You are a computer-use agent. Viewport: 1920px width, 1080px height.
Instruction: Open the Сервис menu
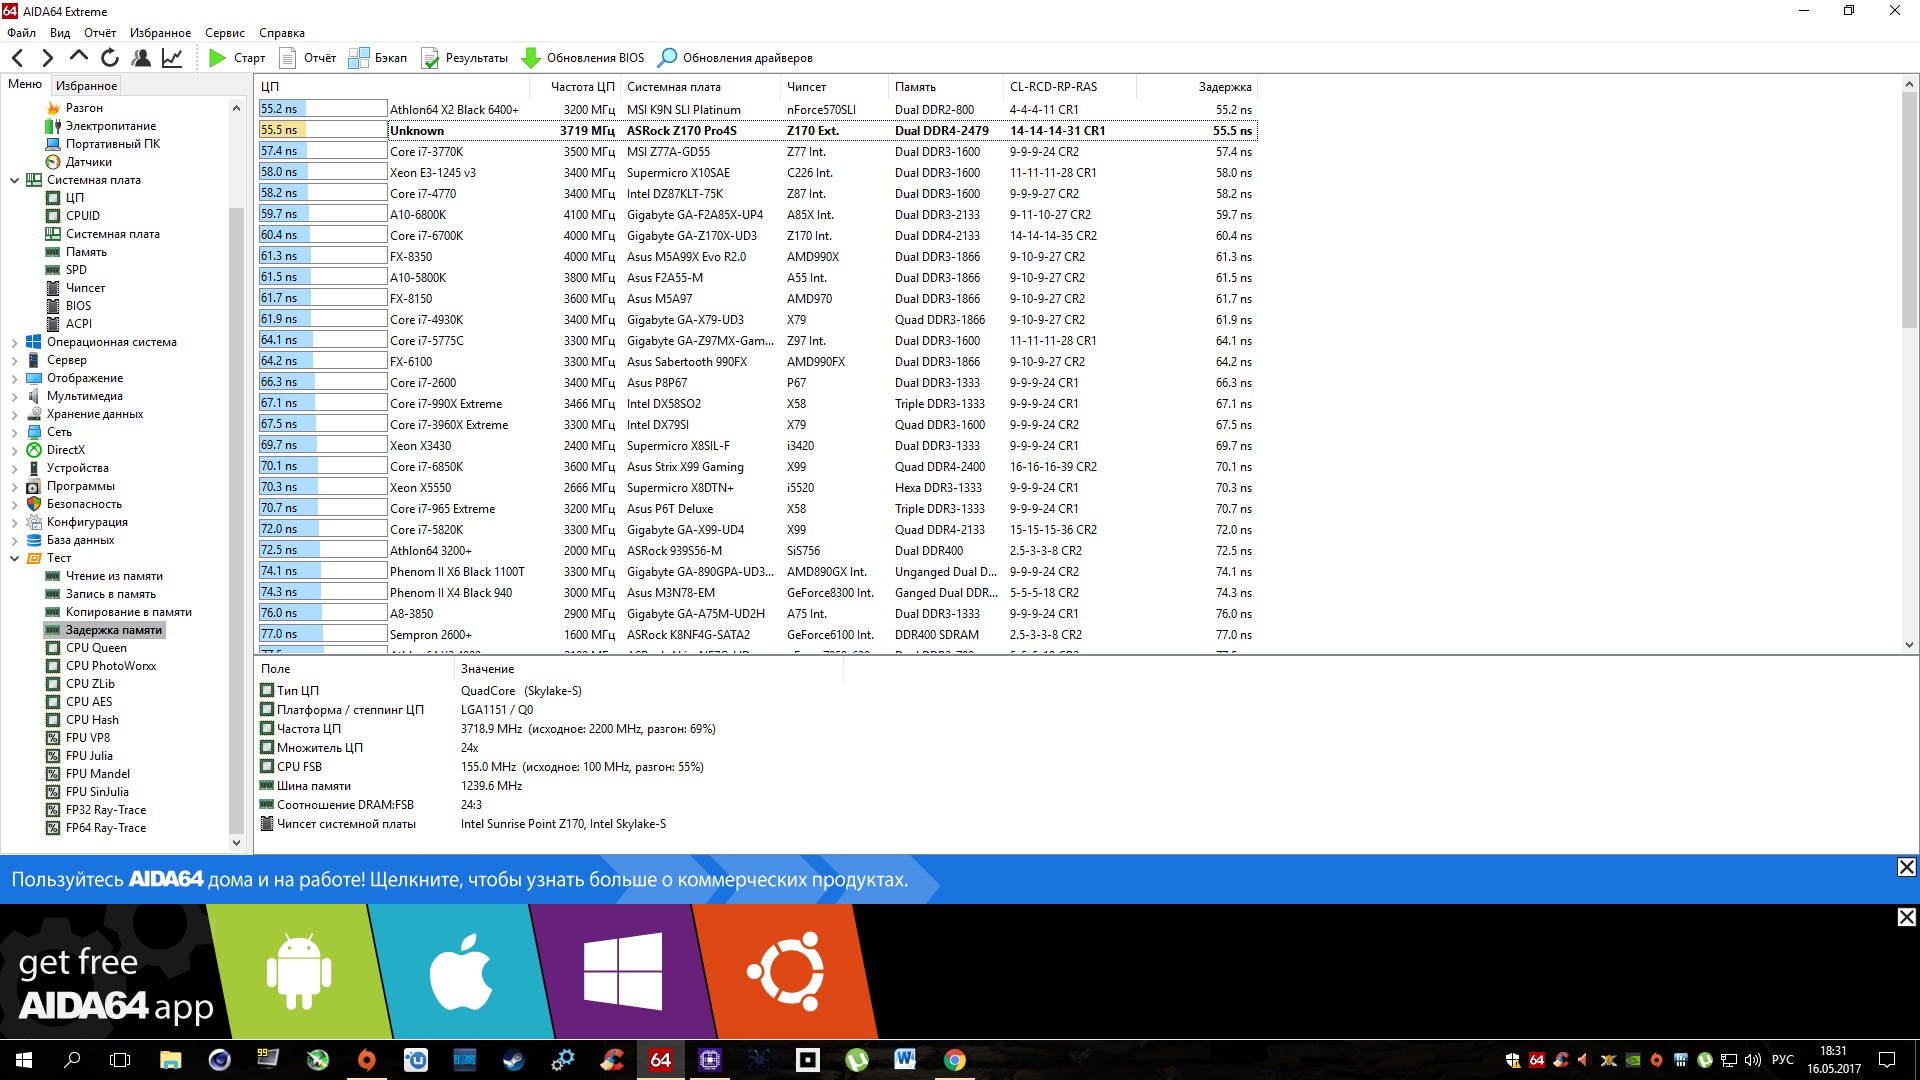(224, 33)
